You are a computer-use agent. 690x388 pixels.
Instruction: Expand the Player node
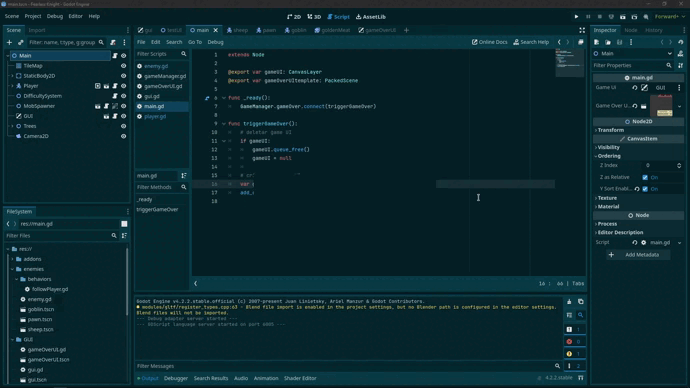pos(12,86)
